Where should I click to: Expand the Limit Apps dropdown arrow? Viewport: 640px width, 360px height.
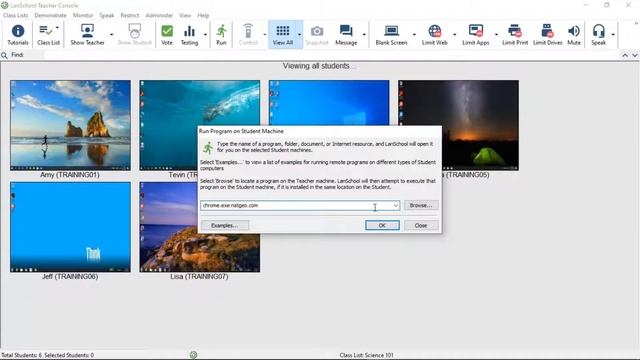click(496, 35)
